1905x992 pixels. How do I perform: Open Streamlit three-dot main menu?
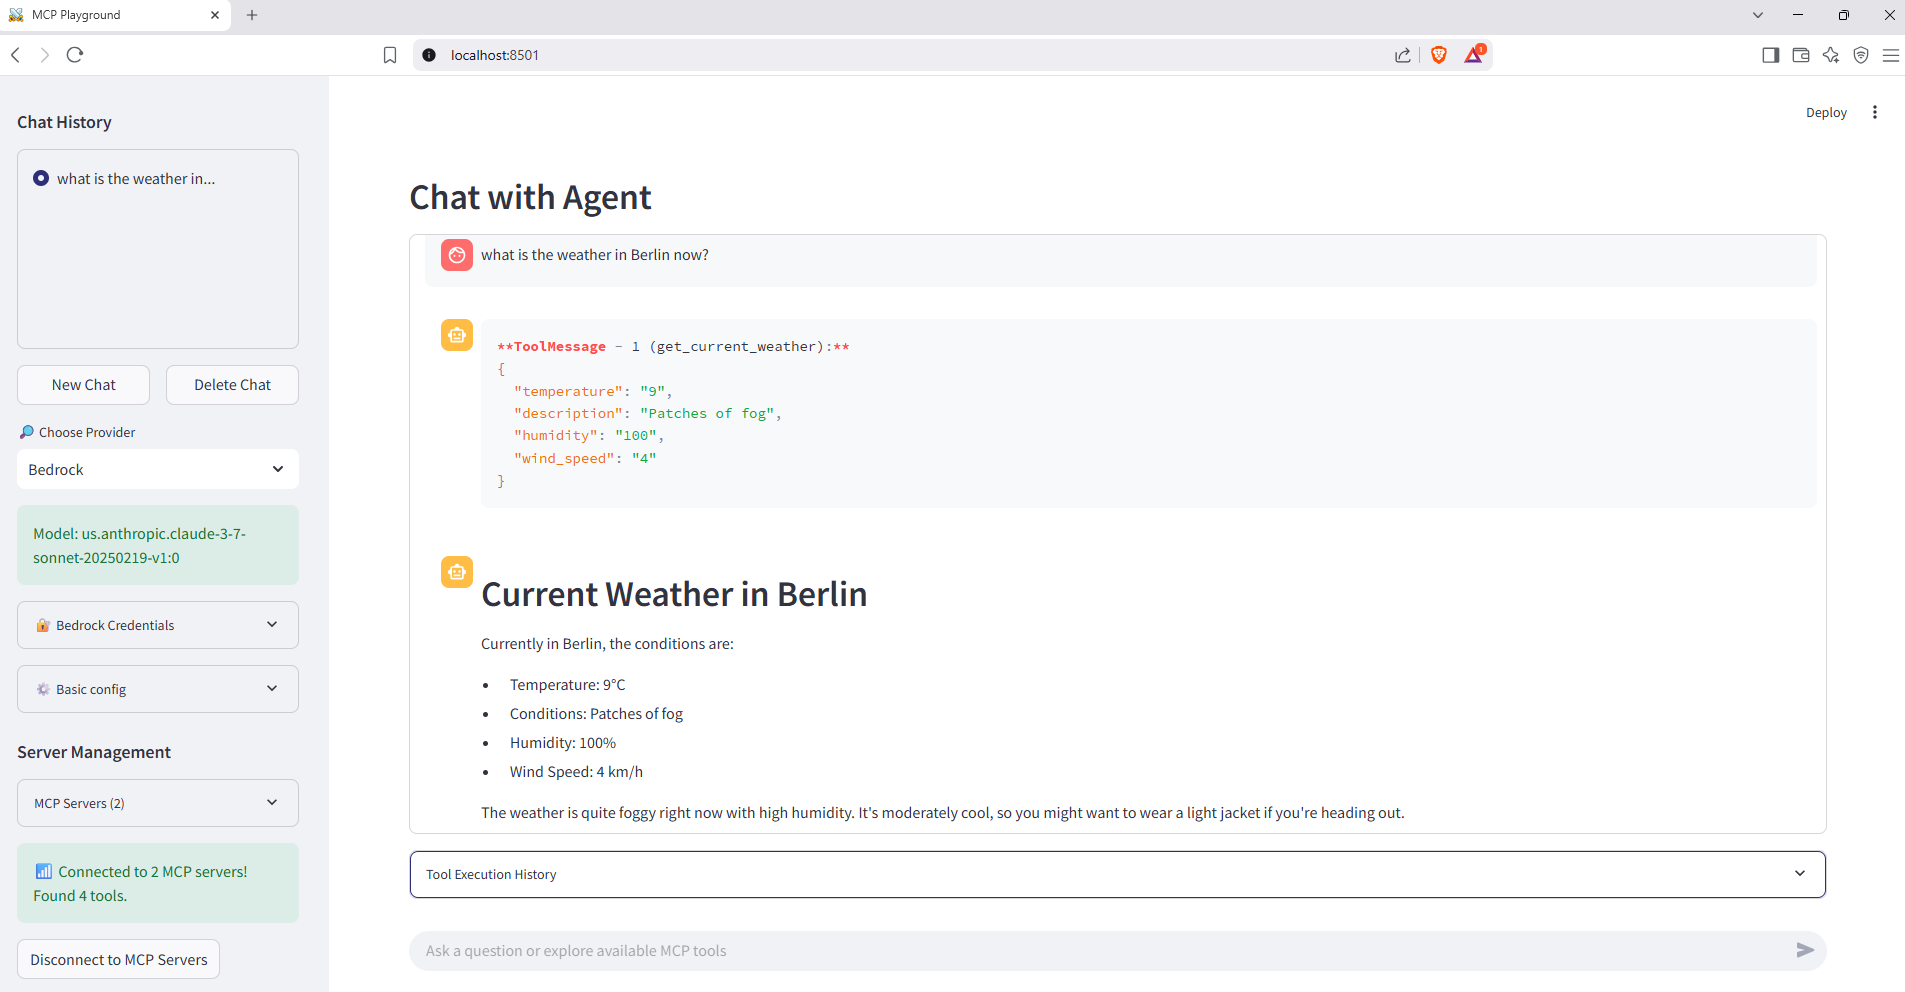pyautogui.click(x=1875, y=113)
